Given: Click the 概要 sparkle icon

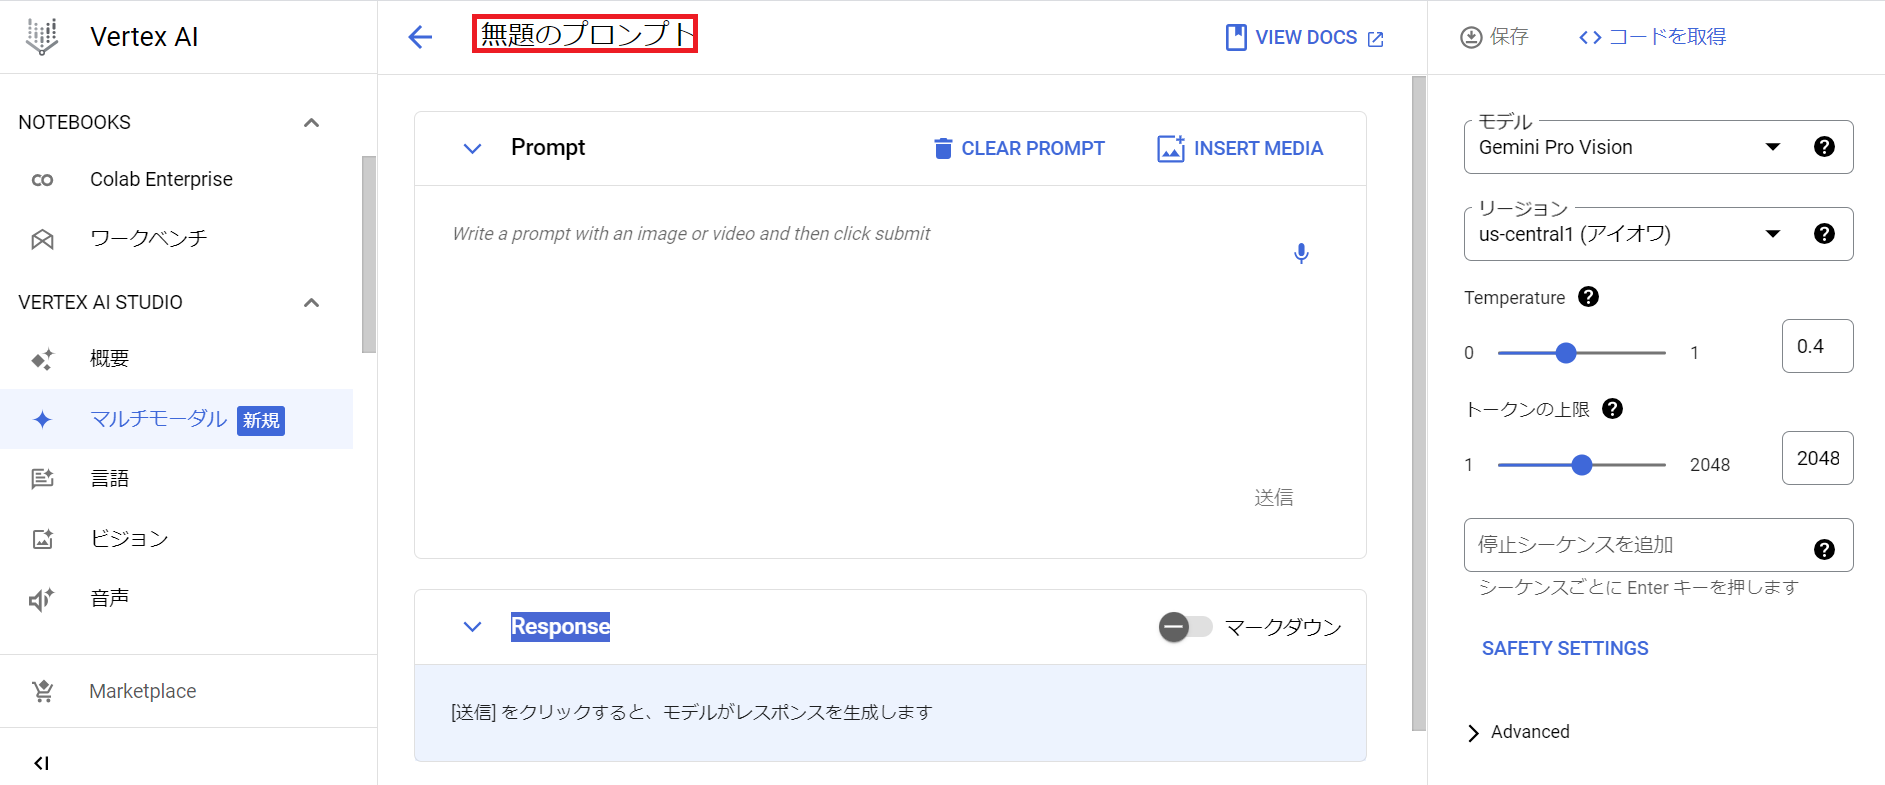Looking at the screenshot, I should (42, 359).
